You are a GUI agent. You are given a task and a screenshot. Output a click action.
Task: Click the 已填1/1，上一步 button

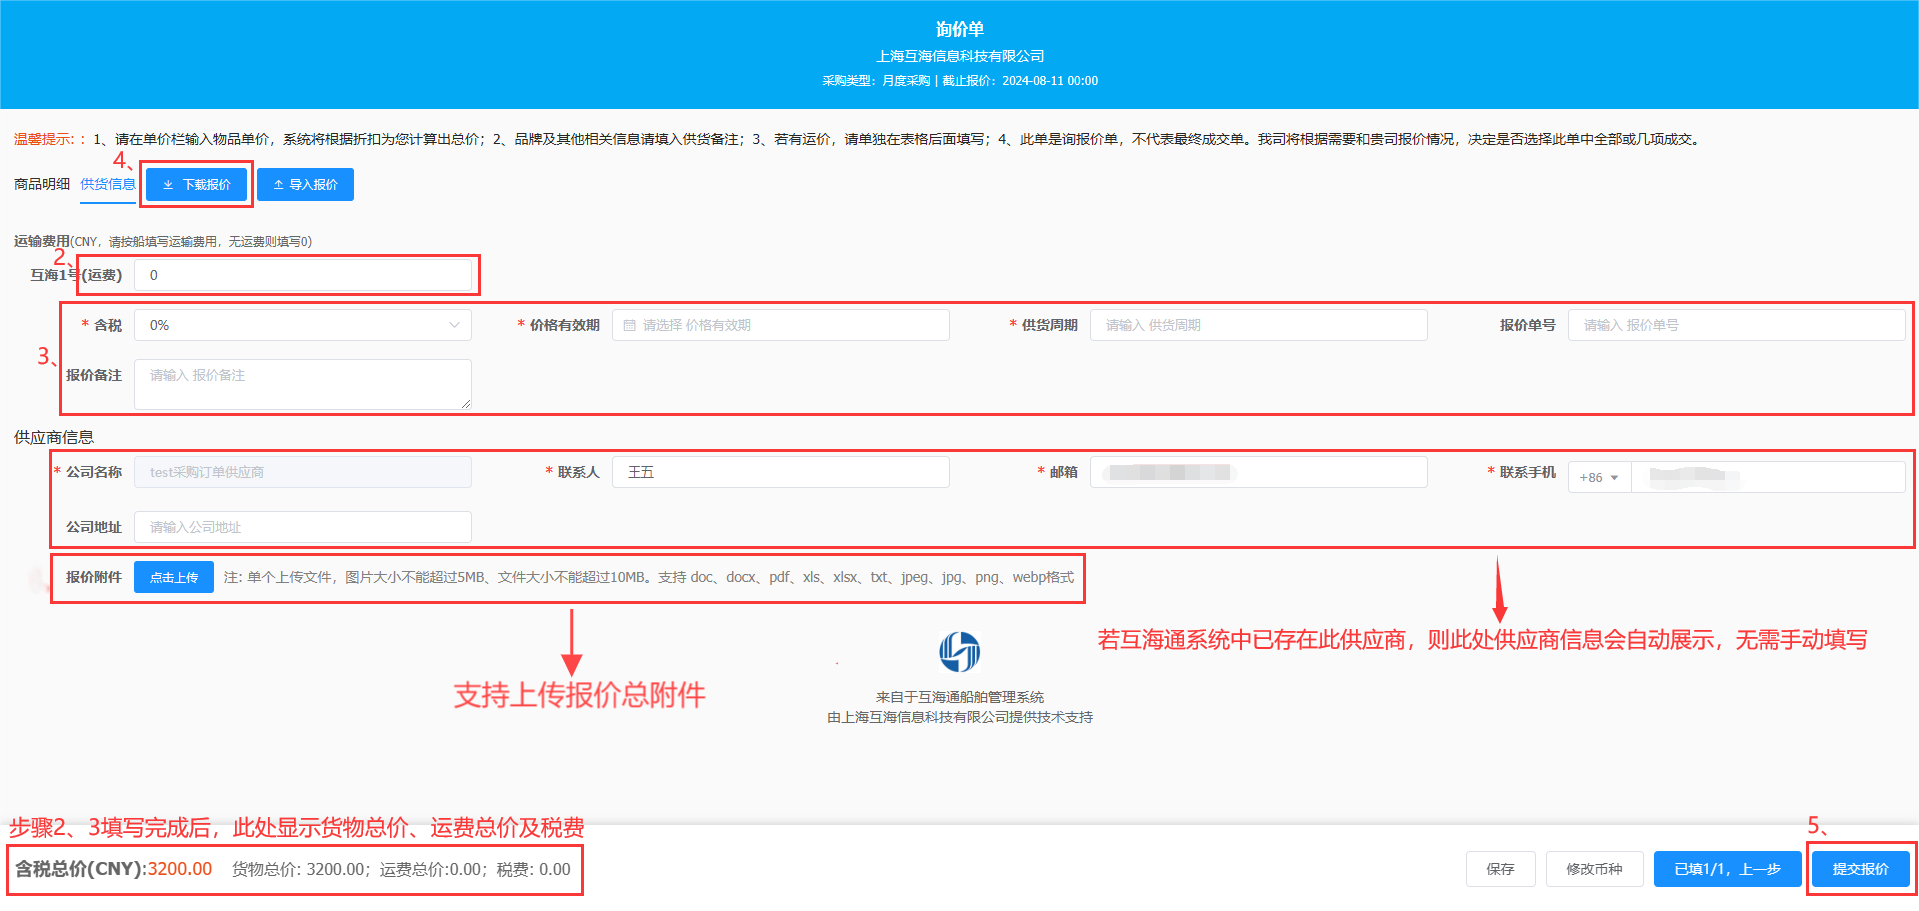(x=1727, y=869)
